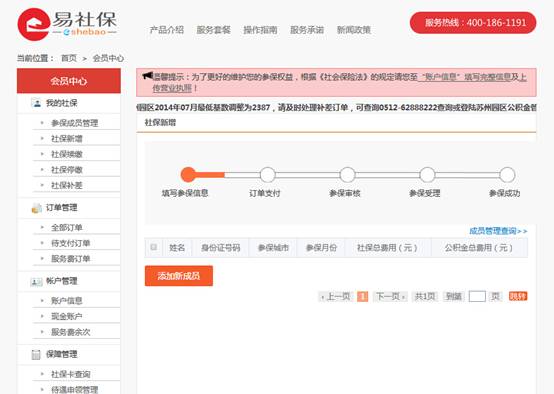This screenshot has width=554, height=394.
Task: Click the 社保总费用（元） column header
Action: (x=388, y=247)
